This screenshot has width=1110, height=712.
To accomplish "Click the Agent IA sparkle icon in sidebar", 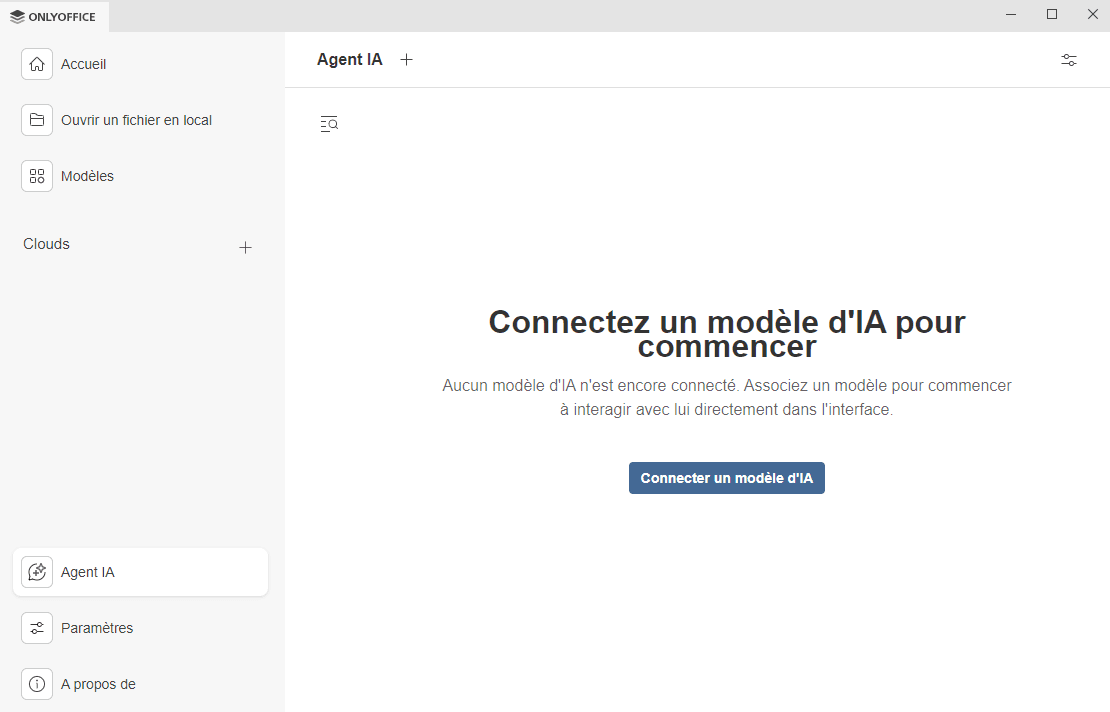I will click(37, 572).
